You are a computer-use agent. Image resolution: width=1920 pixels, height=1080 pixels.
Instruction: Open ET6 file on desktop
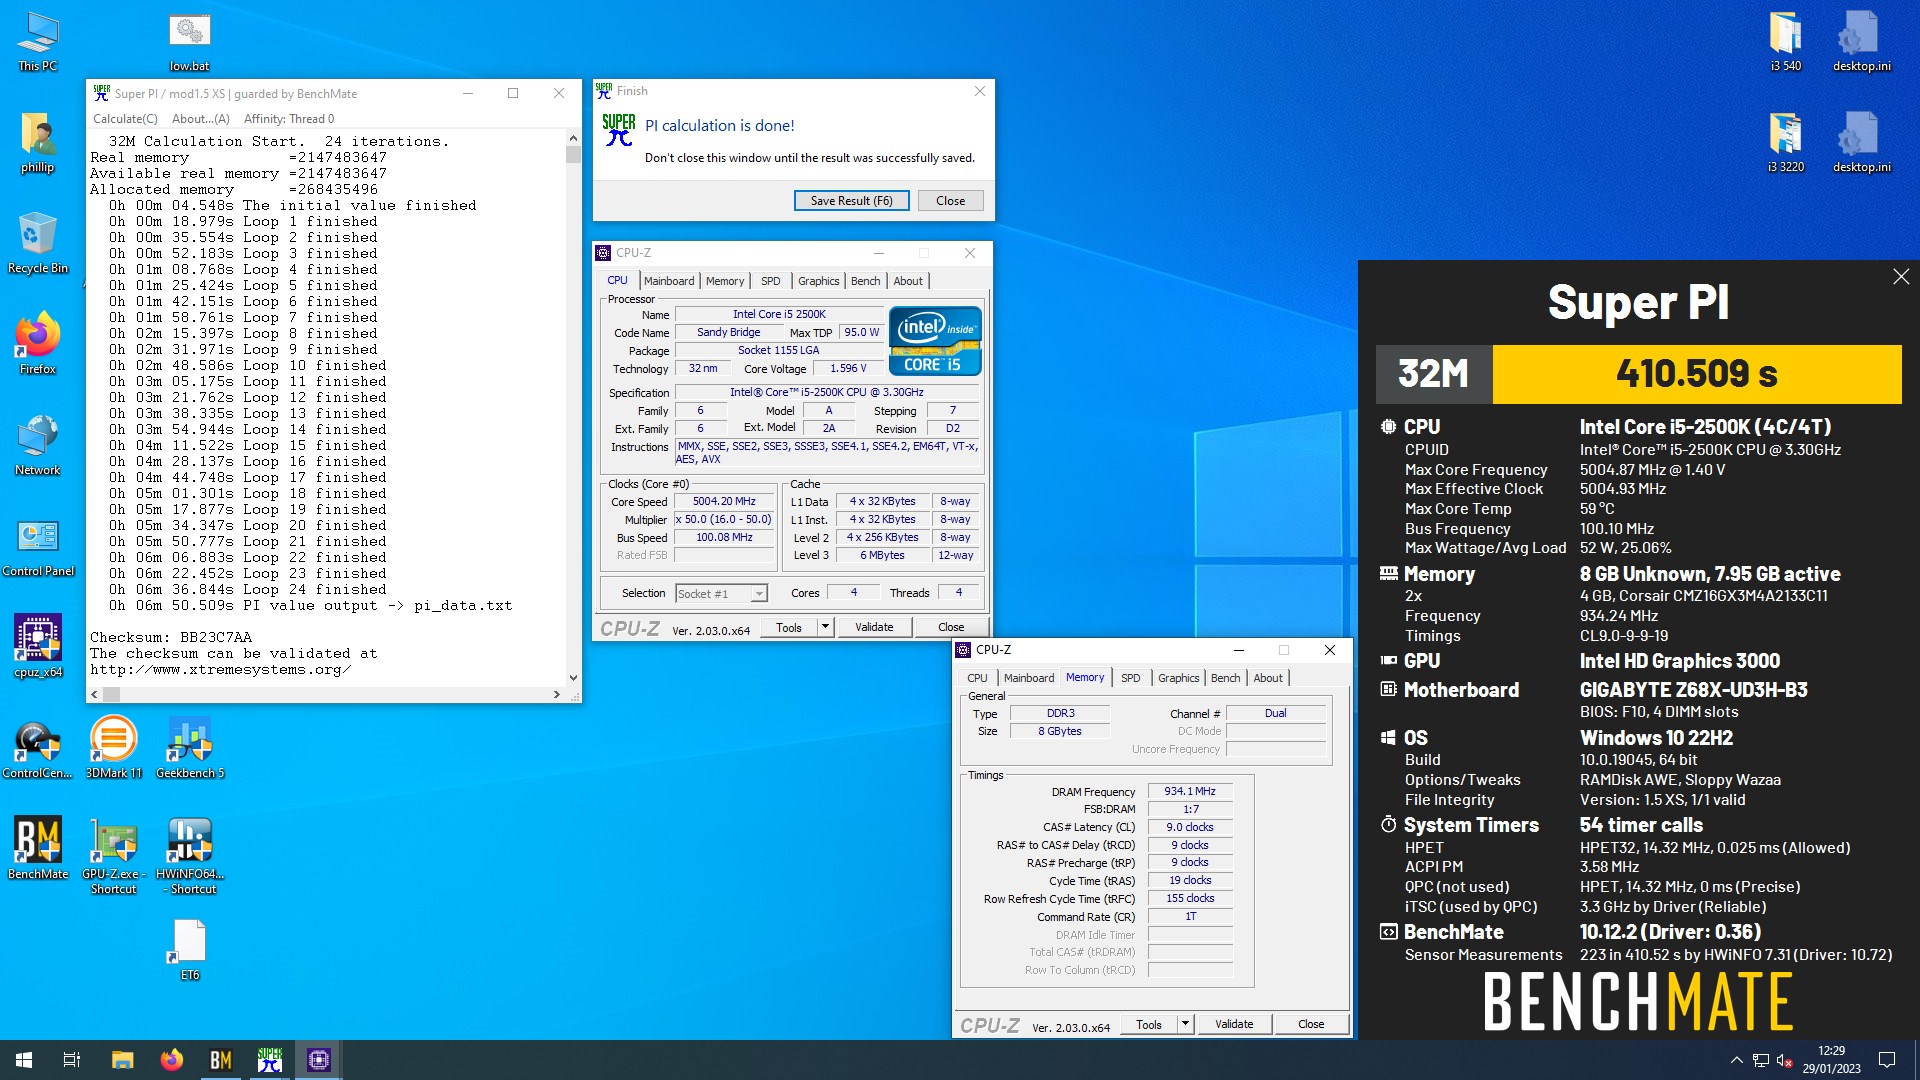tap(190, 950)
